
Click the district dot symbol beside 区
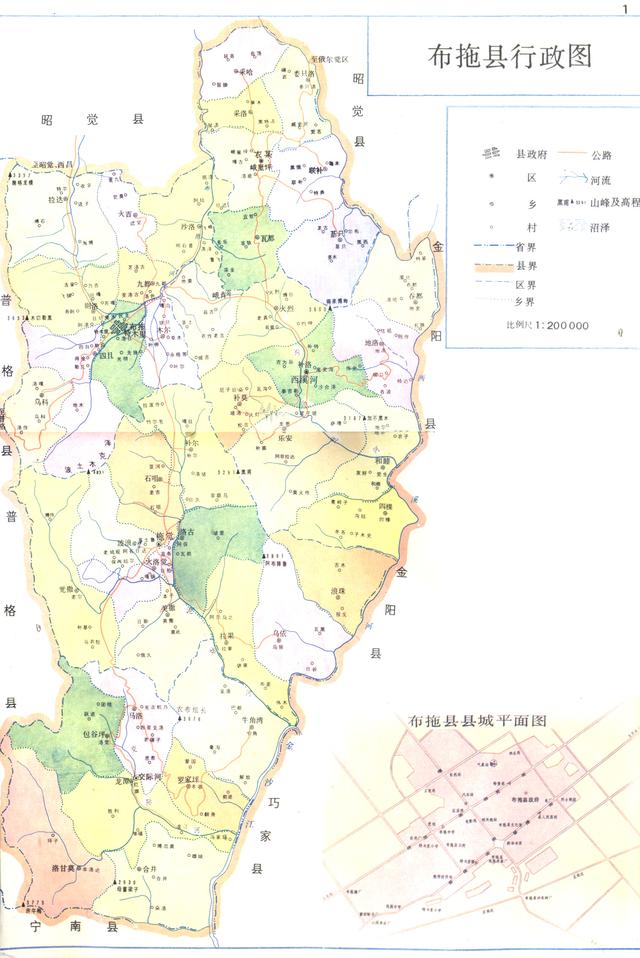click(x=491, y=177)
